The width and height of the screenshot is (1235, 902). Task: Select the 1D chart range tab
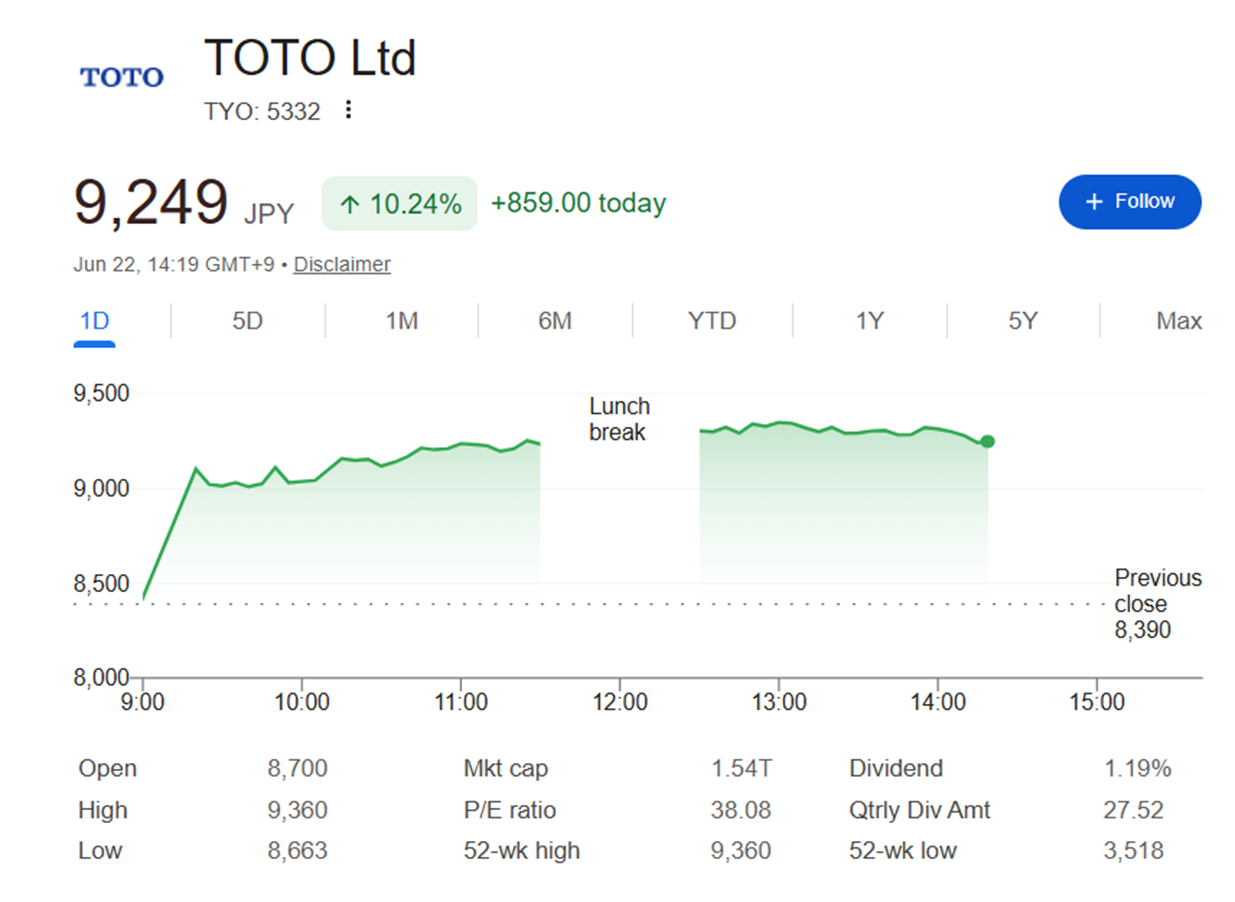(94, 321)
